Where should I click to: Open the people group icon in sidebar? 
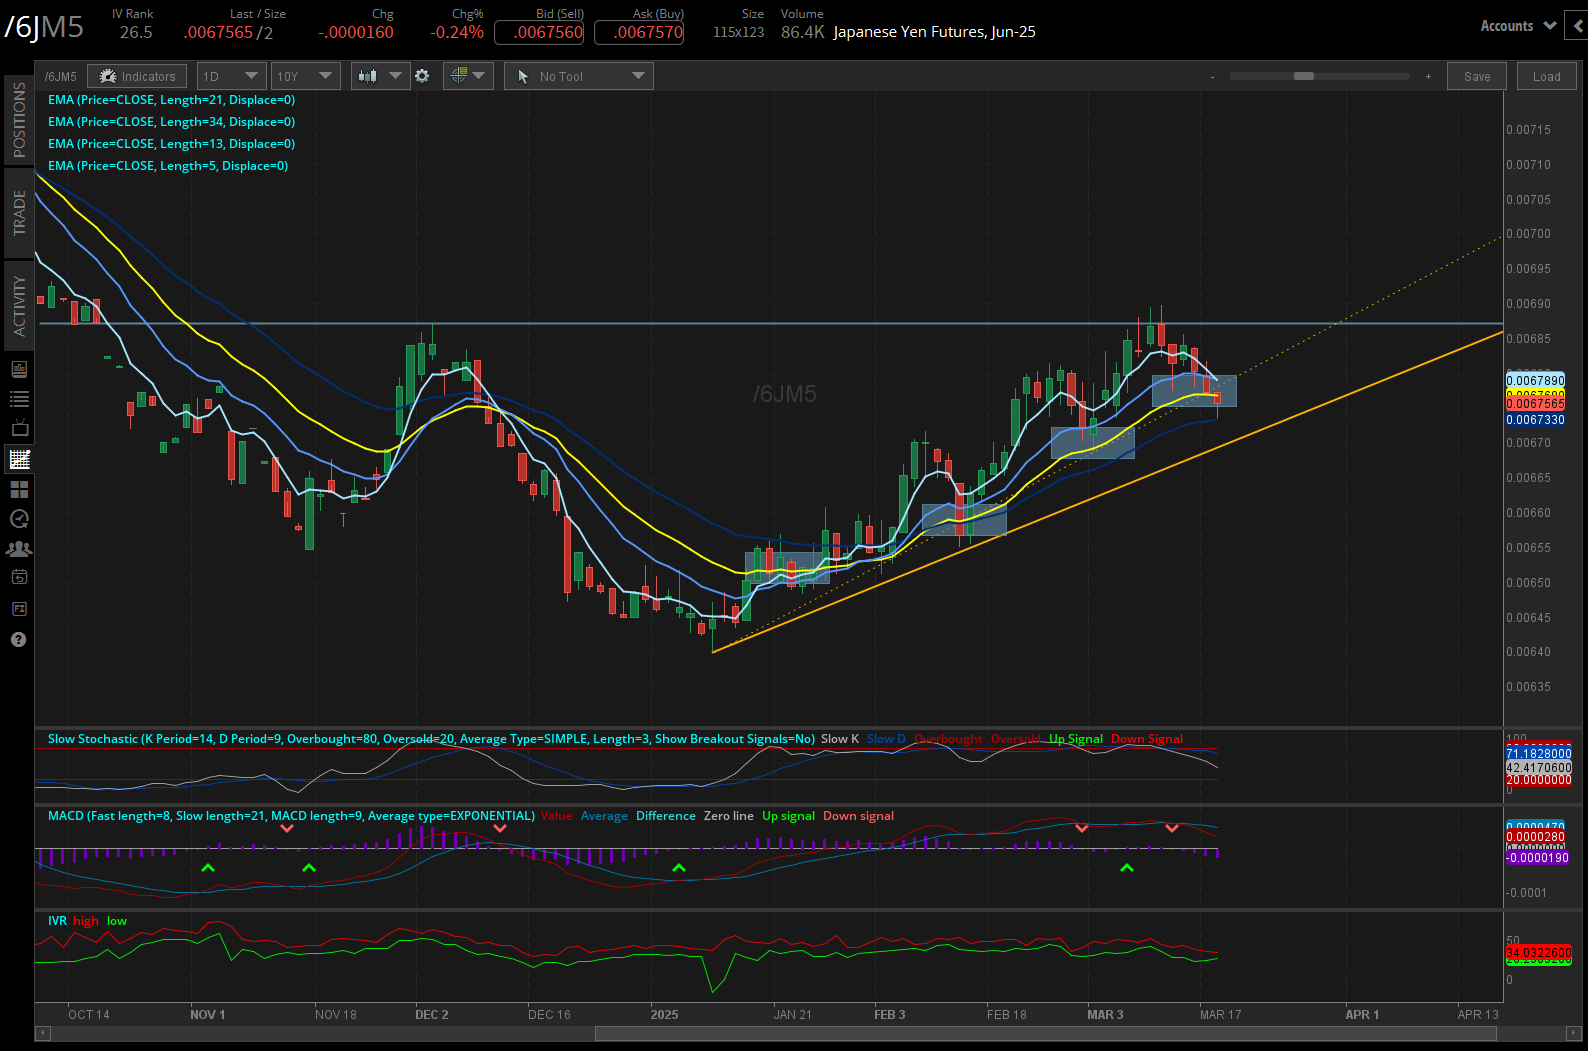point(19,549)
